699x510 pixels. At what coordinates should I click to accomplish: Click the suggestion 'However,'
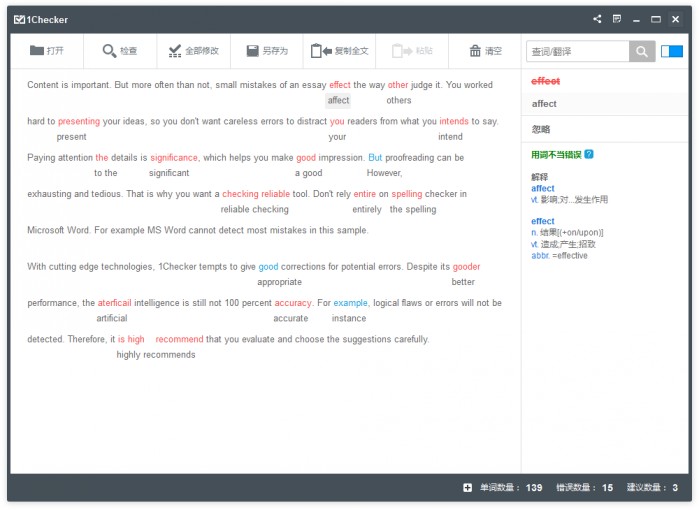pos(384,173)
